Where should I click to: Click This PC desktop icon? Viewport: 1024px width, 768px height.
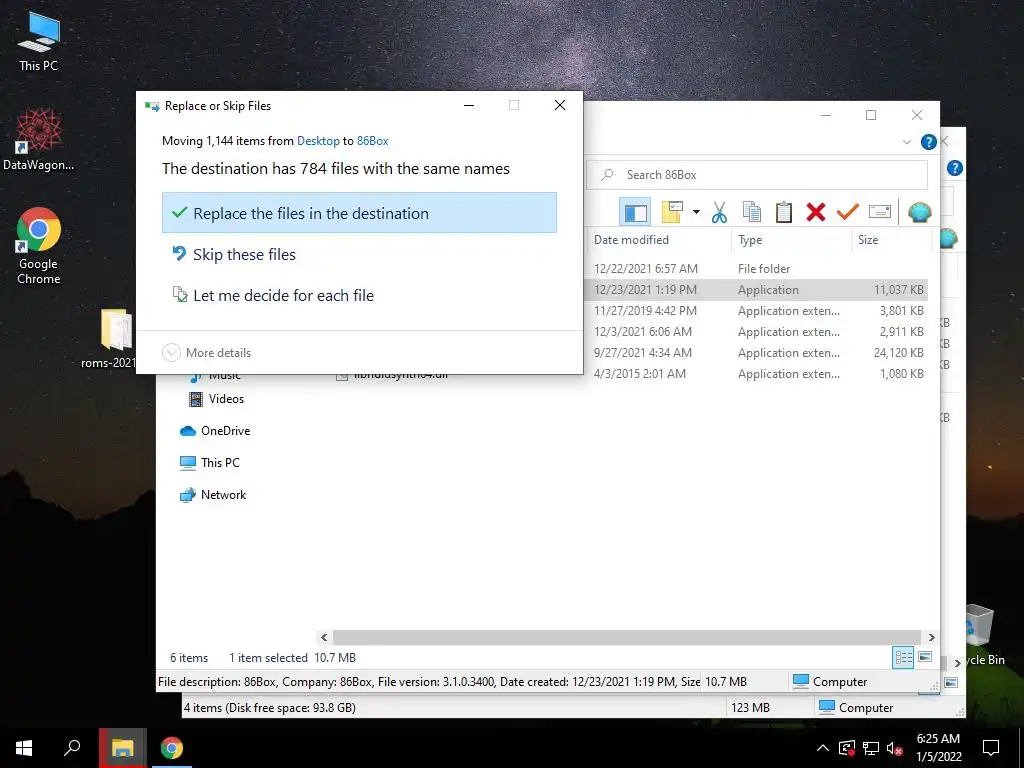[x=39, y=40]
